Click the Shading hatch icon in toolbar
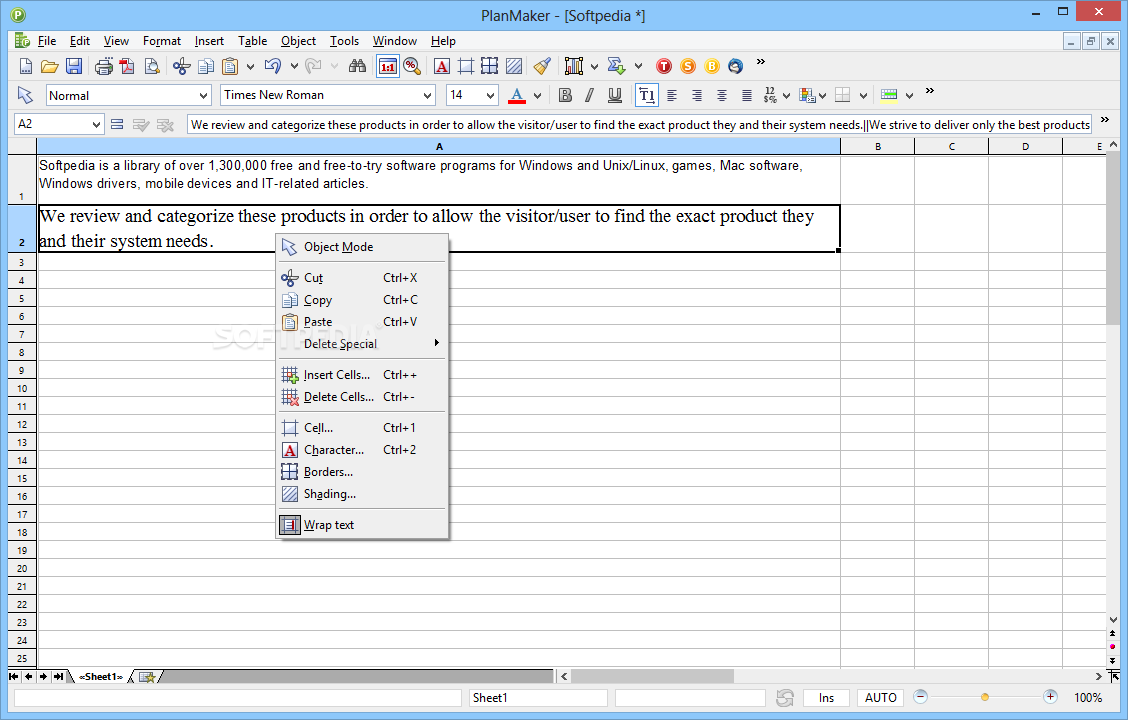Screen dimensions: 1128x720 514,67
